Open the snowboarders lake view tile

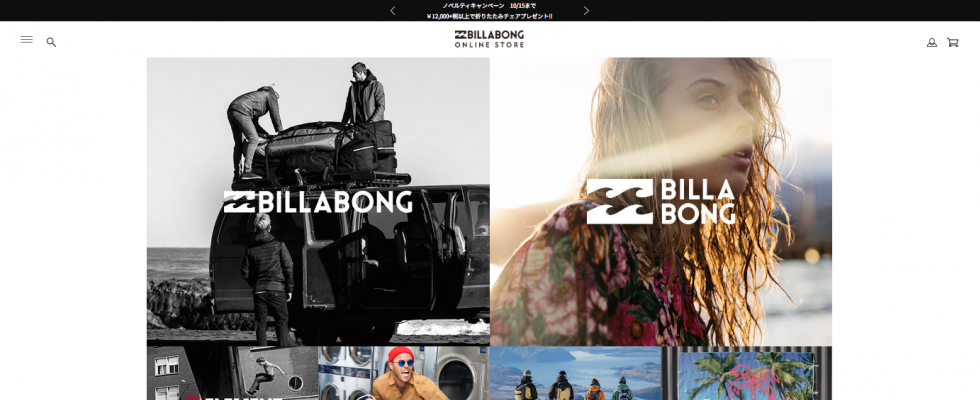pyautogui.click(x=576, y=373)
